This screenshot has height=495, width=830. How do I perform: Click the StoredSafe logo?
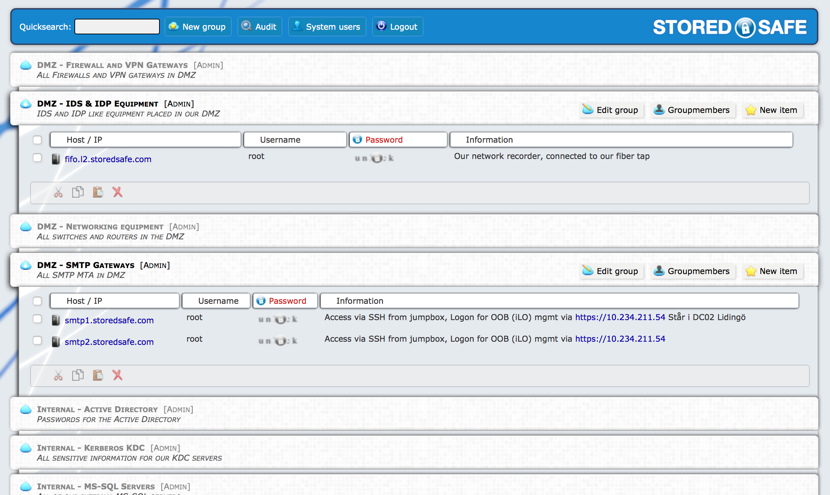[x=729, y=27]
